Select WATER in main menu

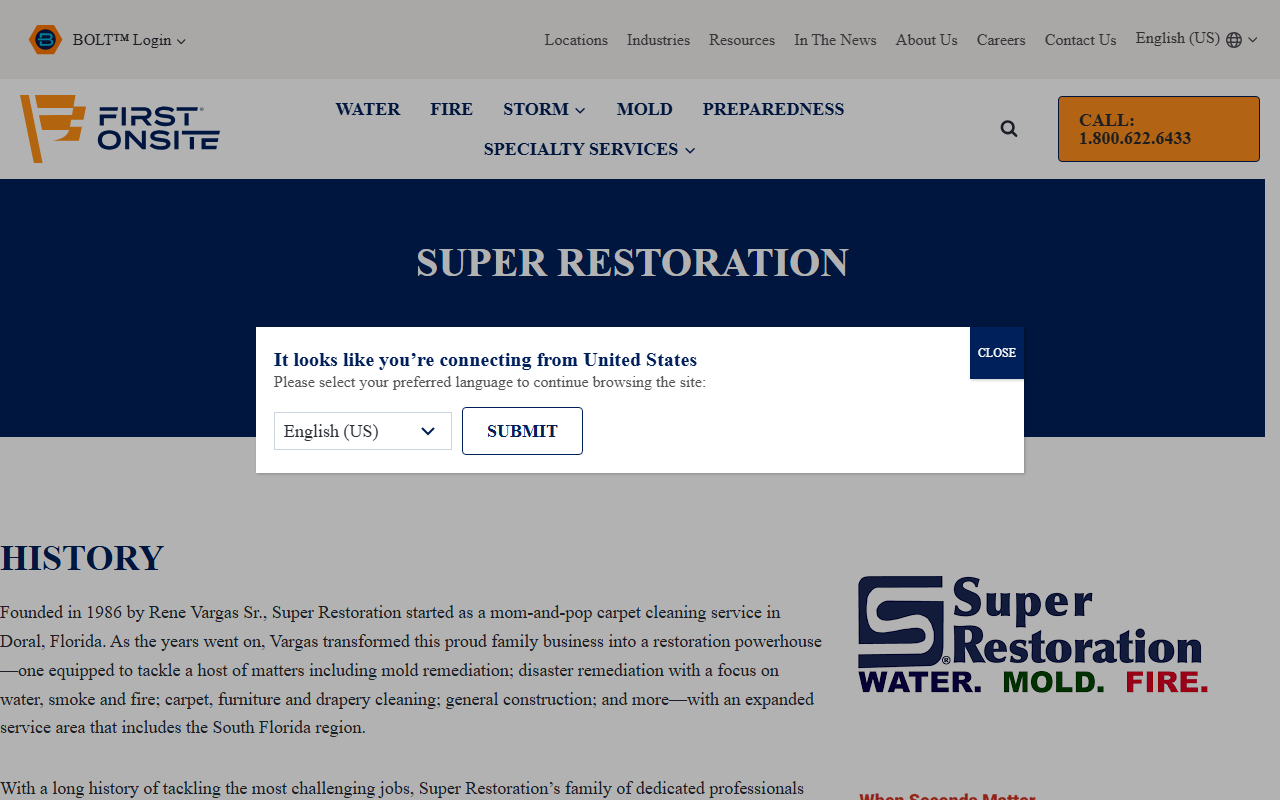pyautogui.click(x=368, y=109)
